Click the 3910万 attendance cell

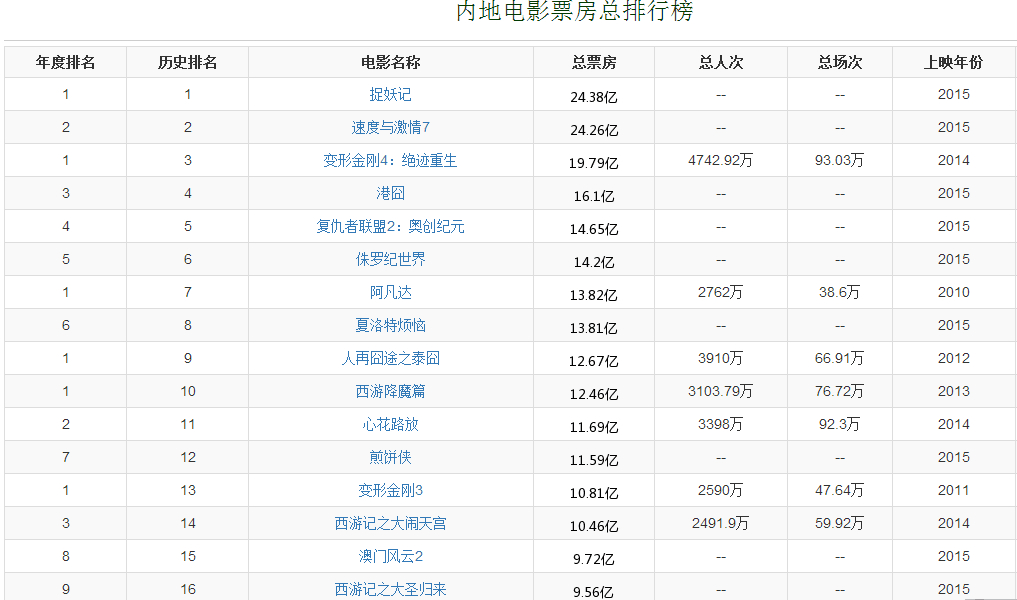(x=721, y=359)
